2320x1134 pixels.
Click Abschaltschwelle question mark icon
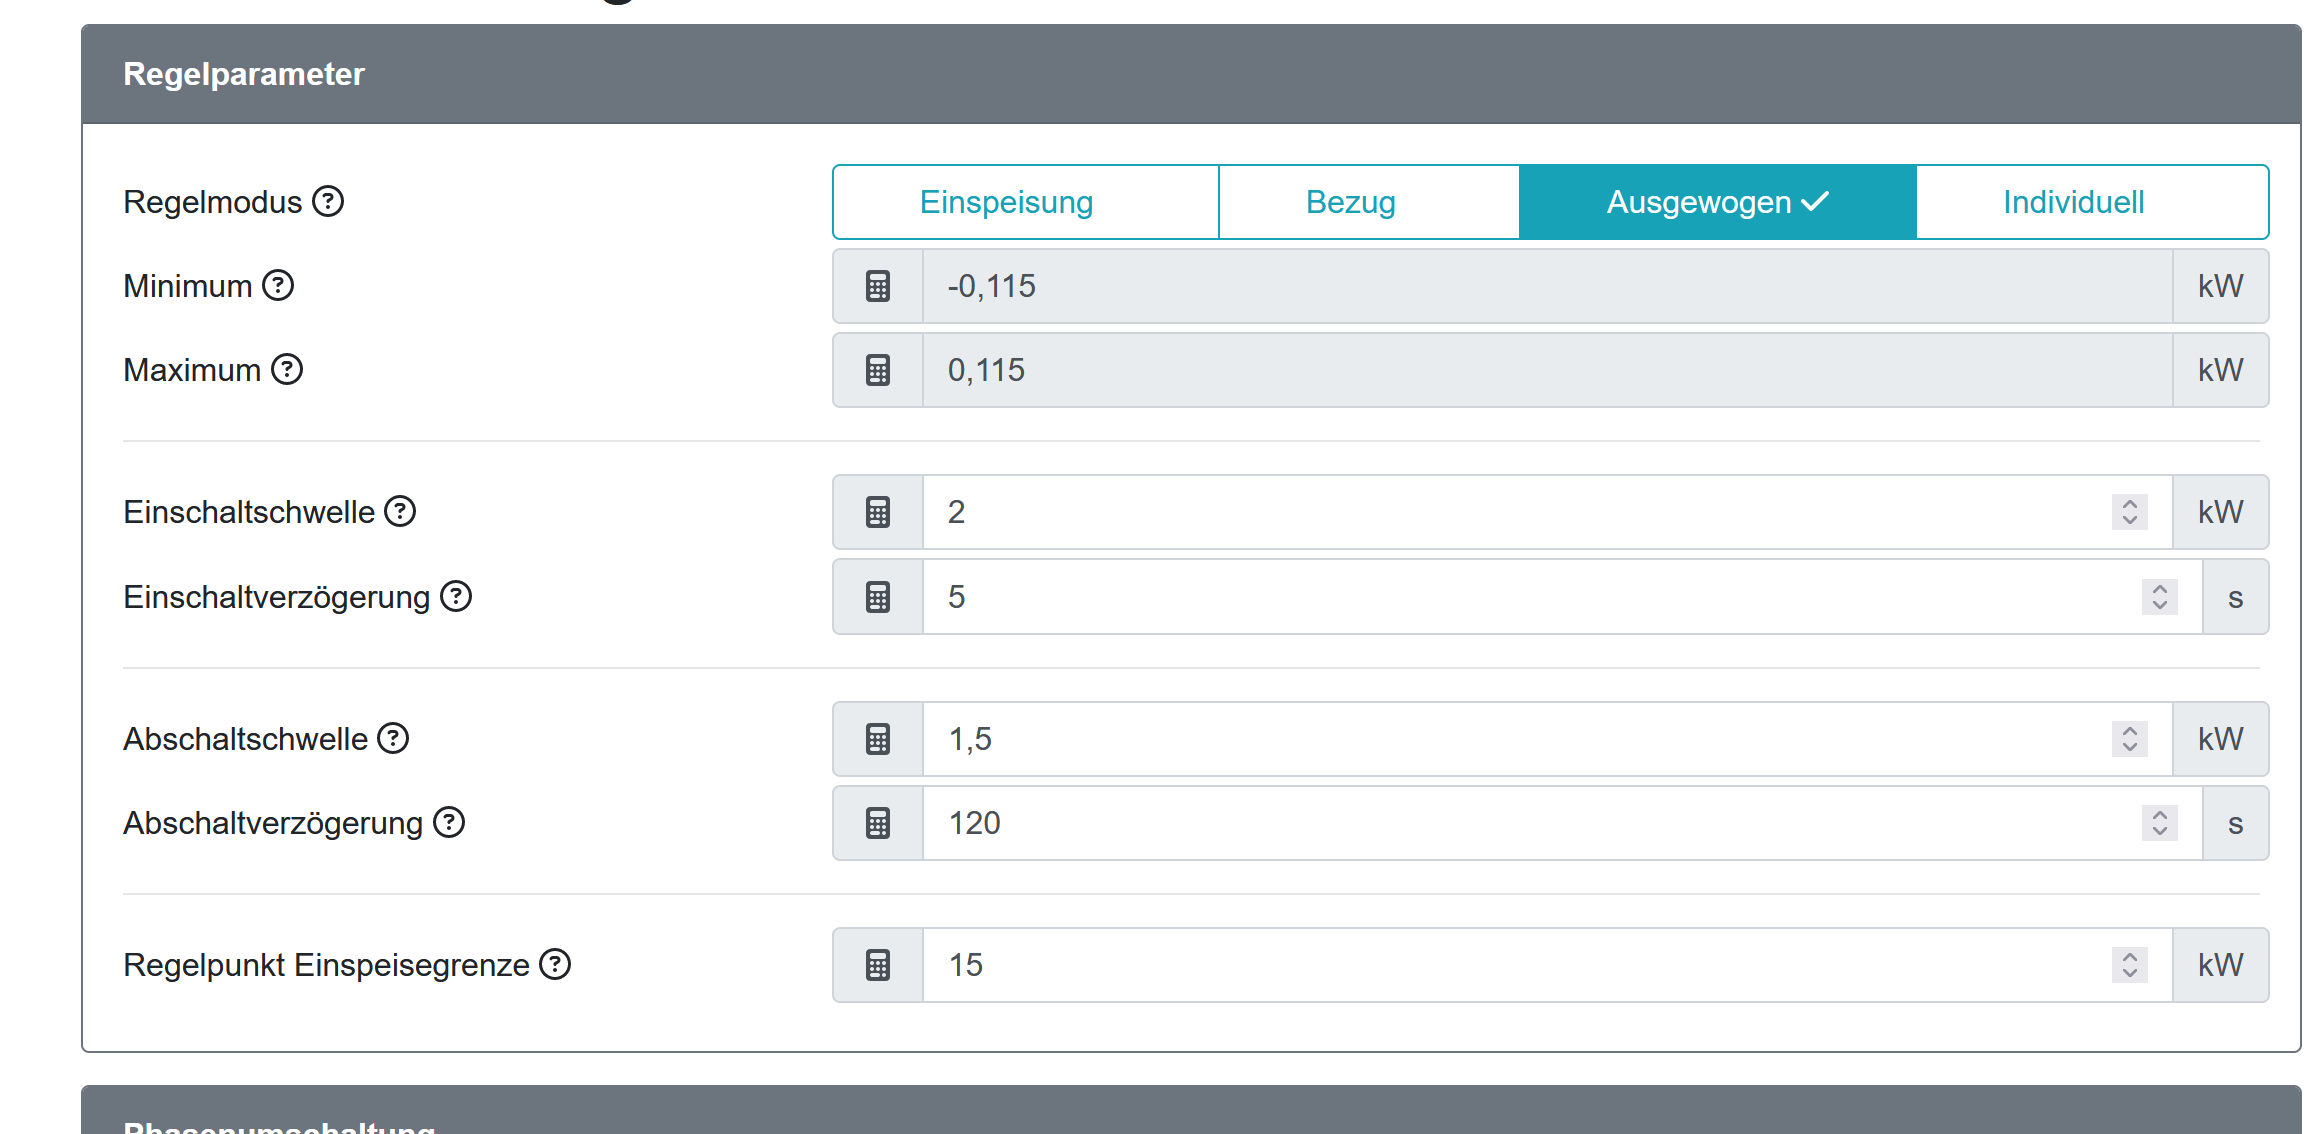393,739
